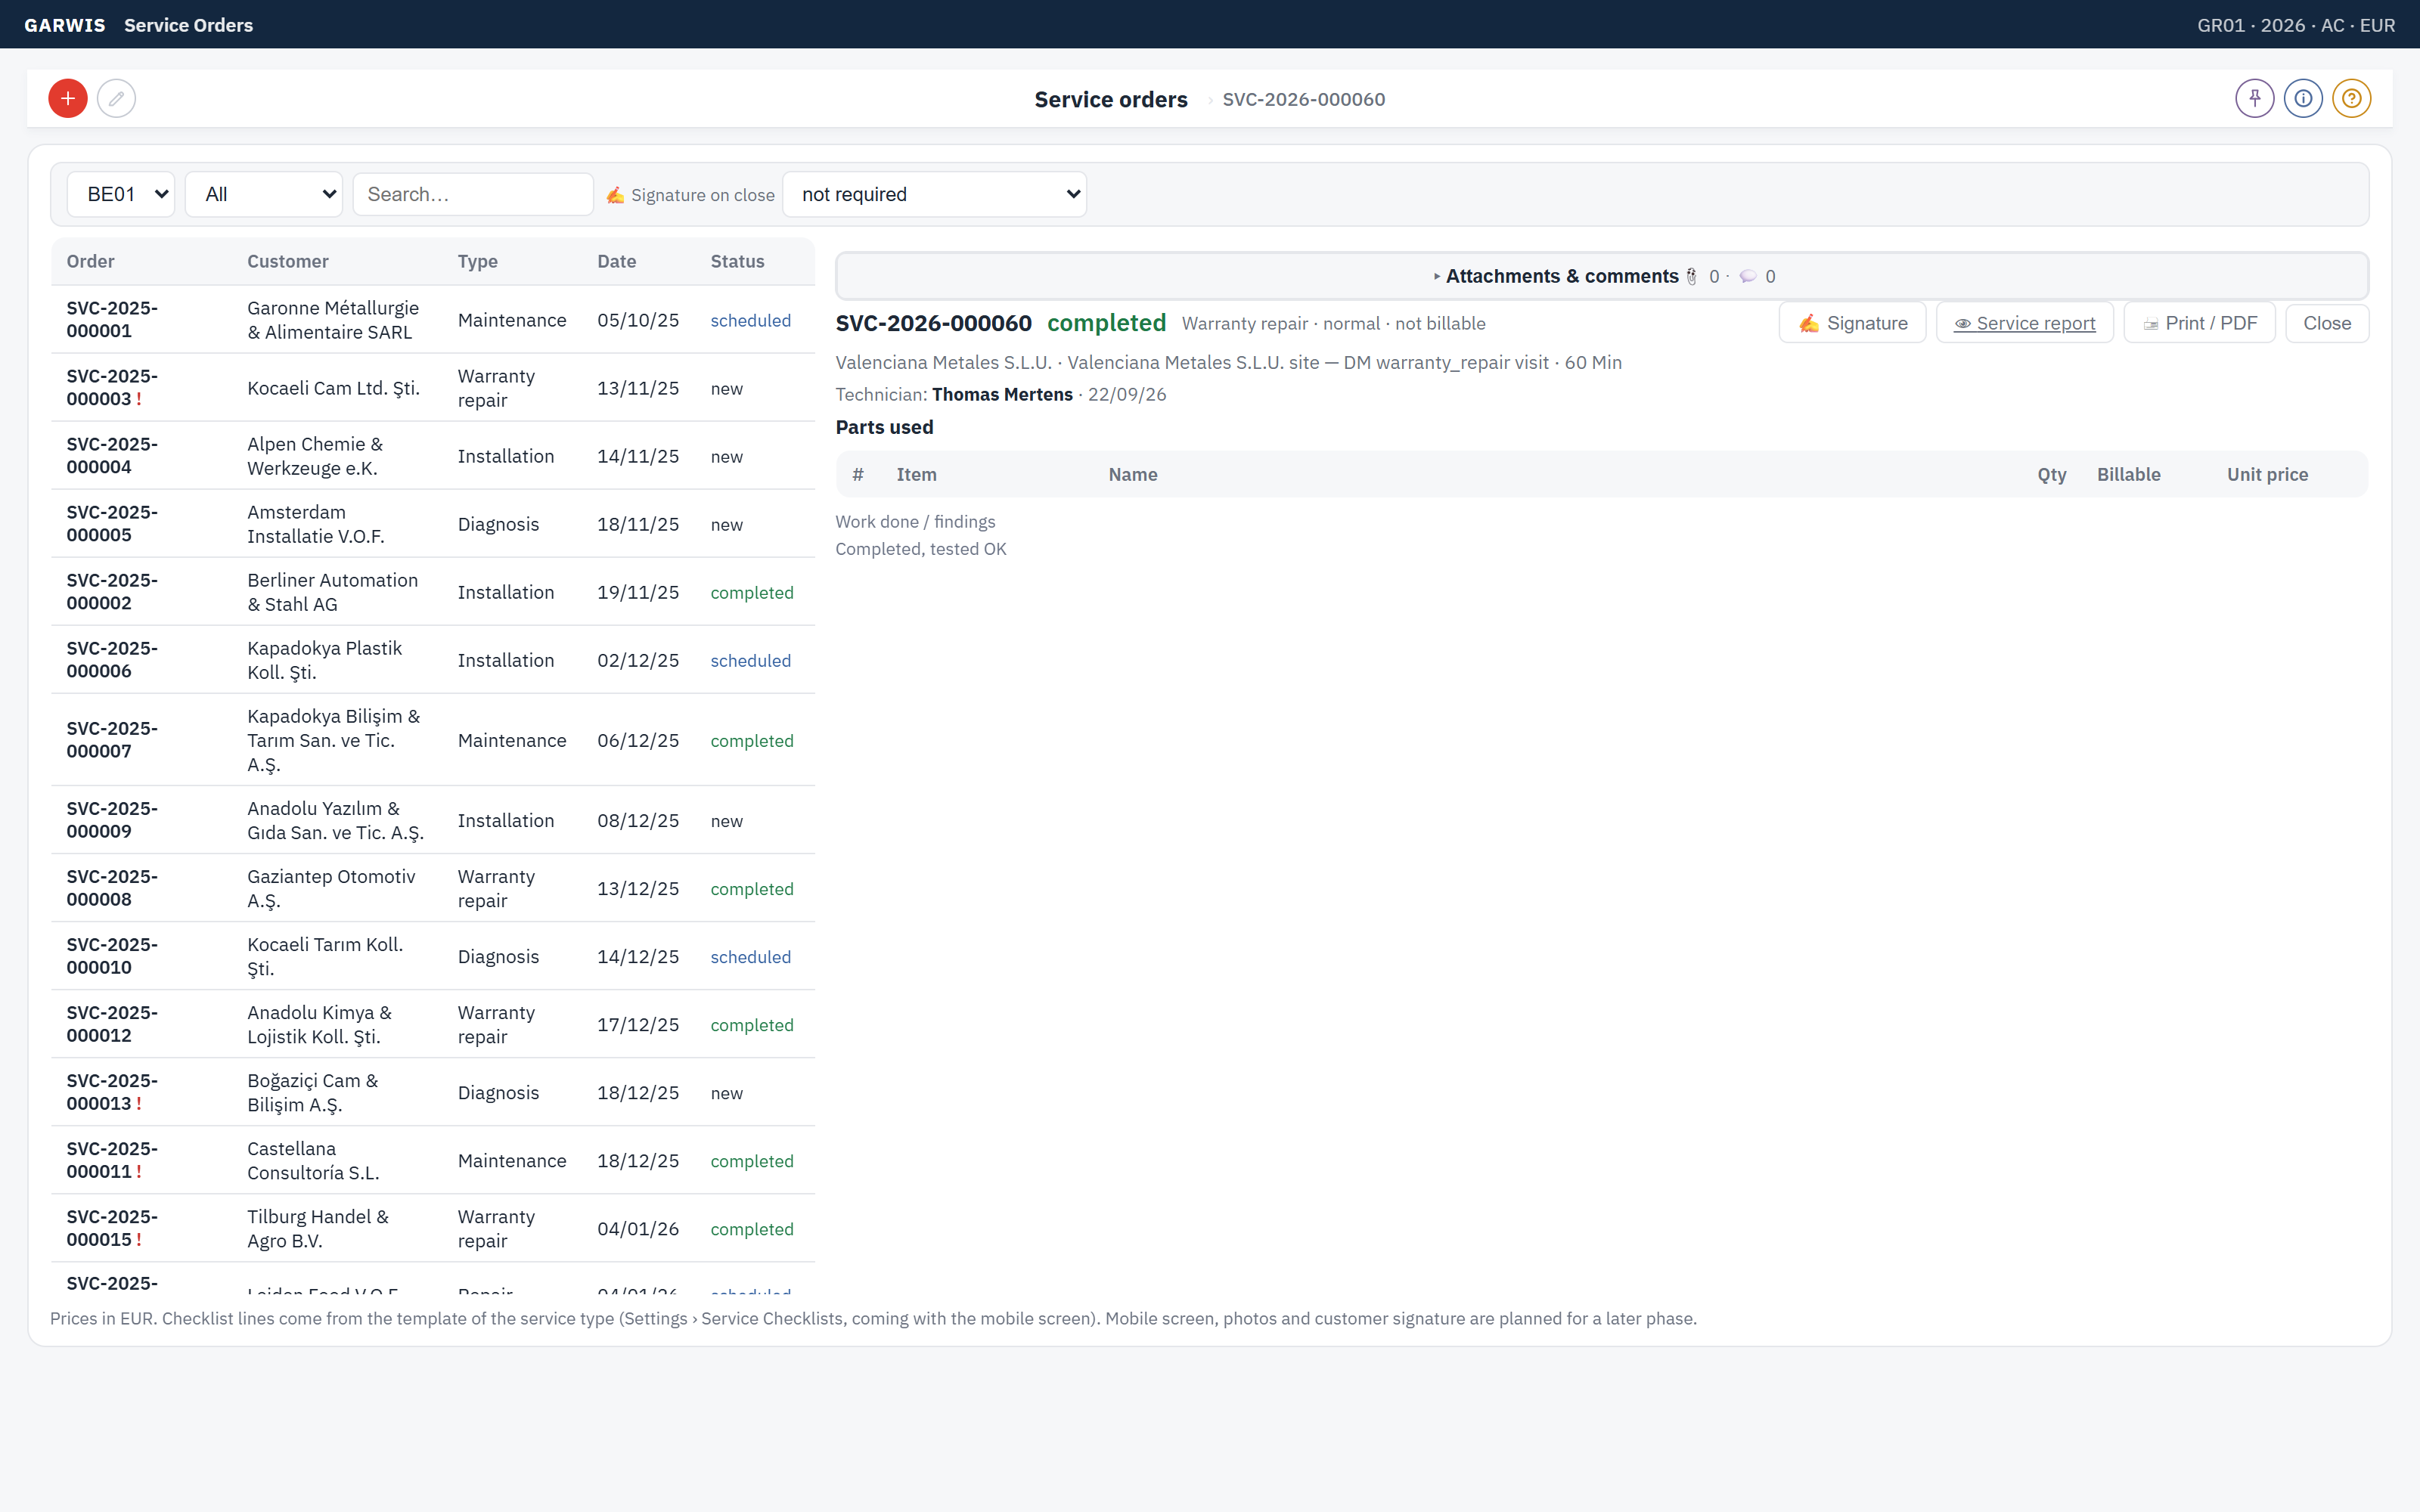Click the Unit price column header

point(2267,474)
